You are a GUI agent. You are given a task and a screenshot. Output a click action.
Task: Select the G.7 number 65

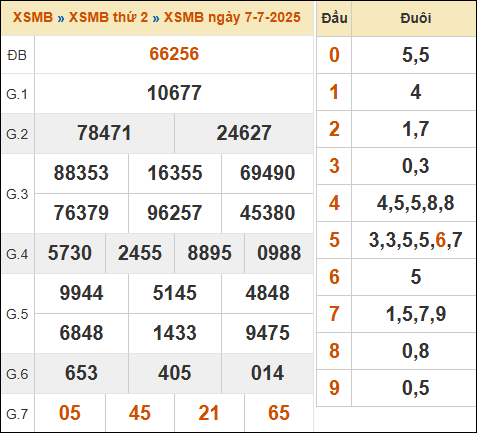[279, 413]
